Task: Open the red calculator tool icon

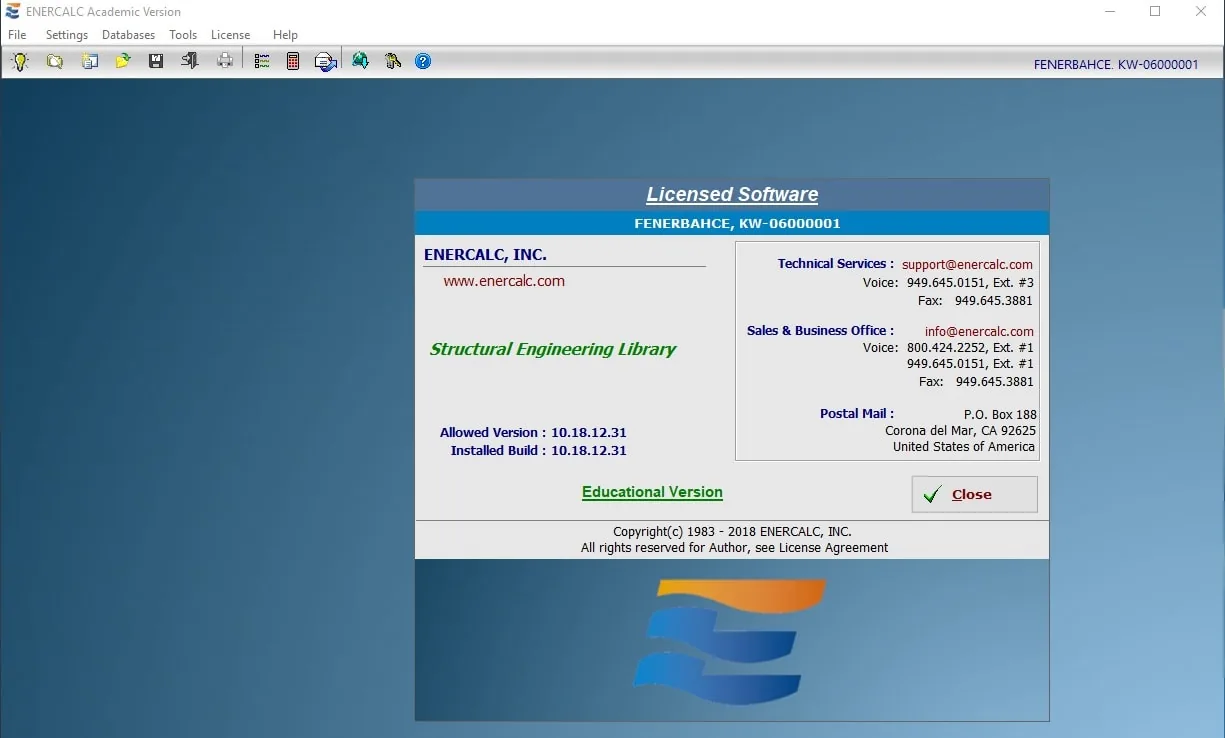Action: coord(293,62)
